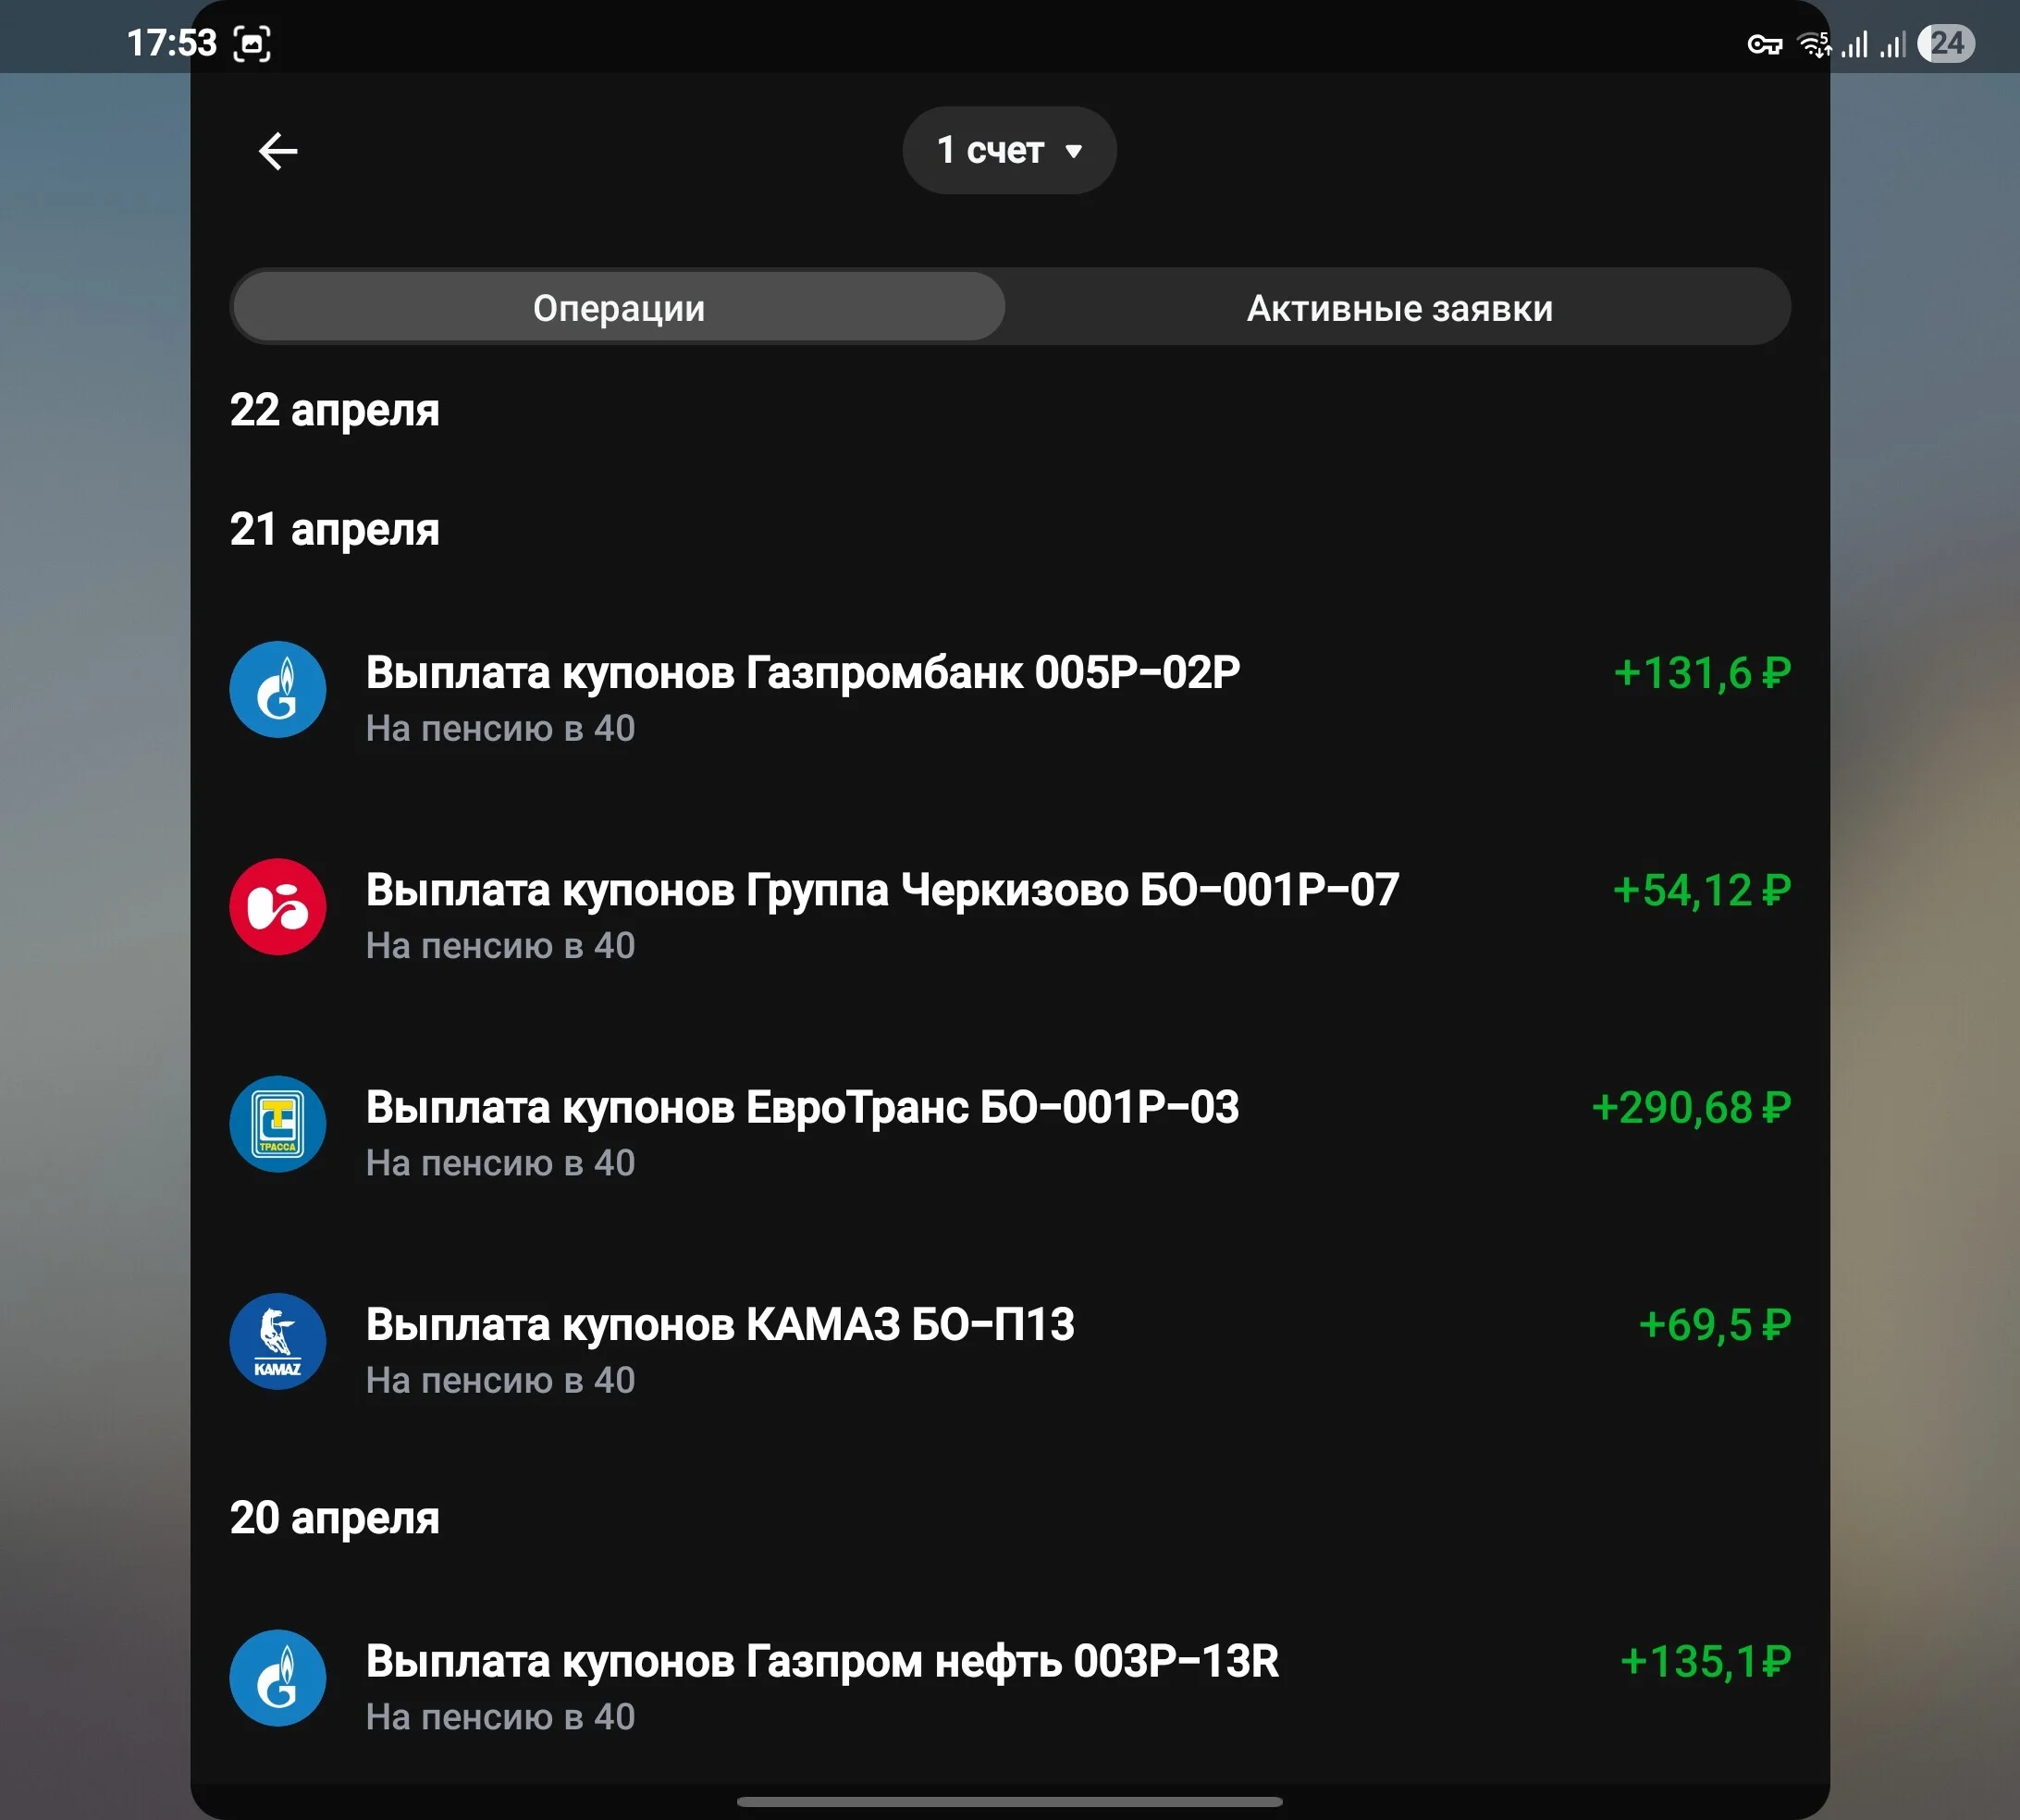Open Выплата купонов Газпром нефть 003Р-13R
This screenshot has height=1820, width=2020.
pos(1010,1686)
